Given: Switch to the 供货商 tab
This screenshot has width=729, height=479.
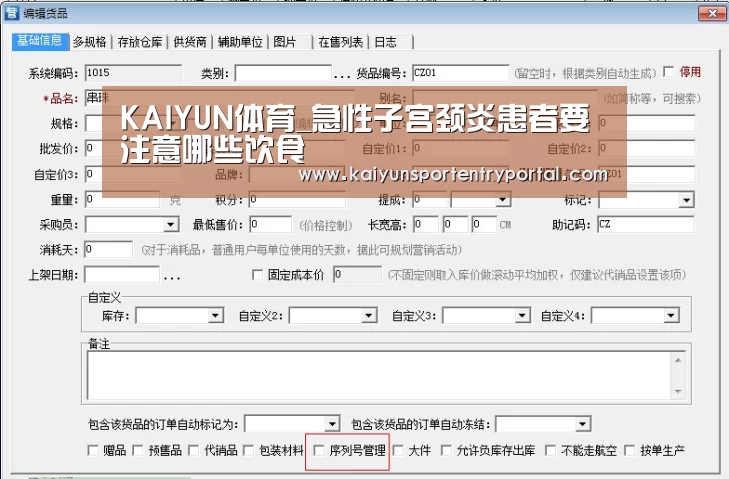Looking at the screenshot, I should coord(190,42).
